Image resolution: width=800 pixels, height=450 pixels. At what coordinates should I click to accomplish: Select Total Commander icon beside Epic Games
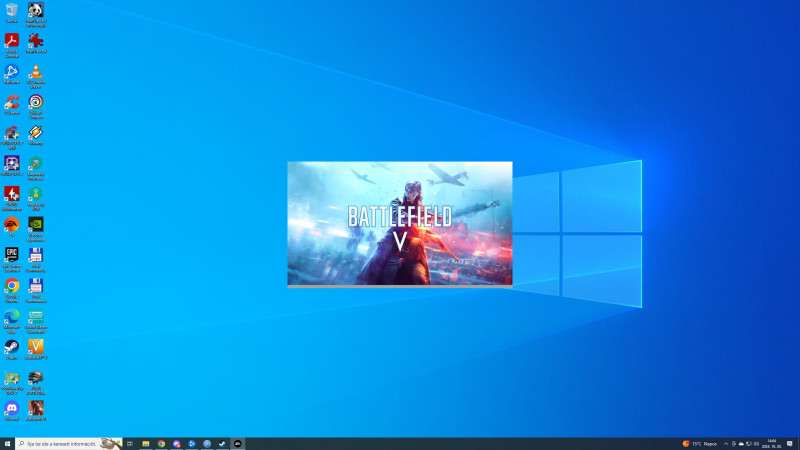(x=36, y=259)
